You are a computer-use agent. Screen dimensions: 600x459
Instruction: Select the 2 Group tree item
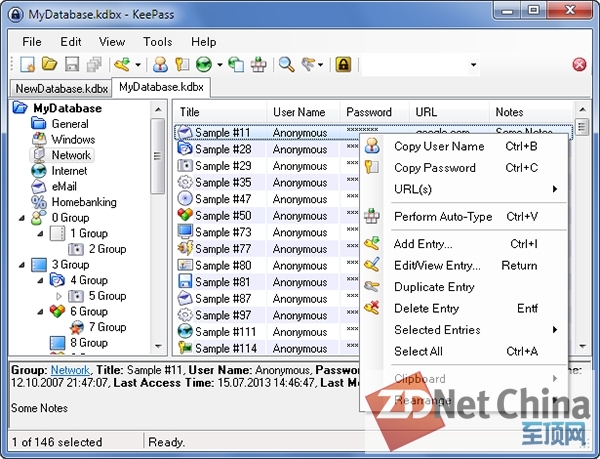[107, 249]
